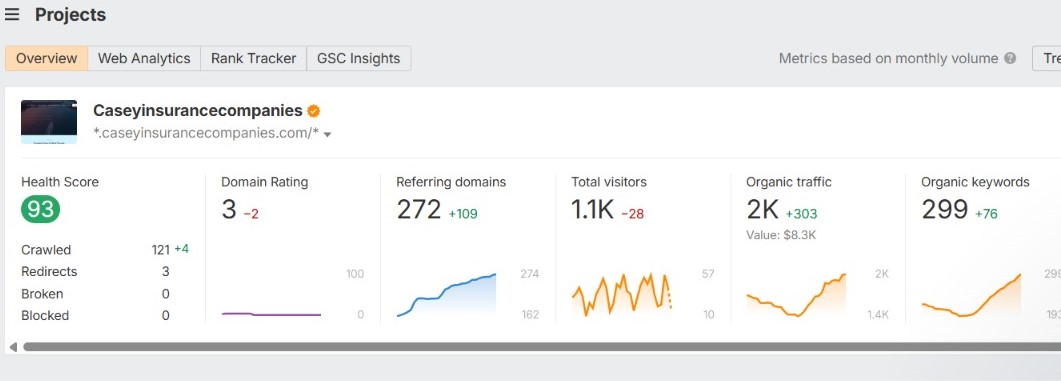Click the Domain Rating value 3
This screenshot has width=1061, height=381.
229,210
